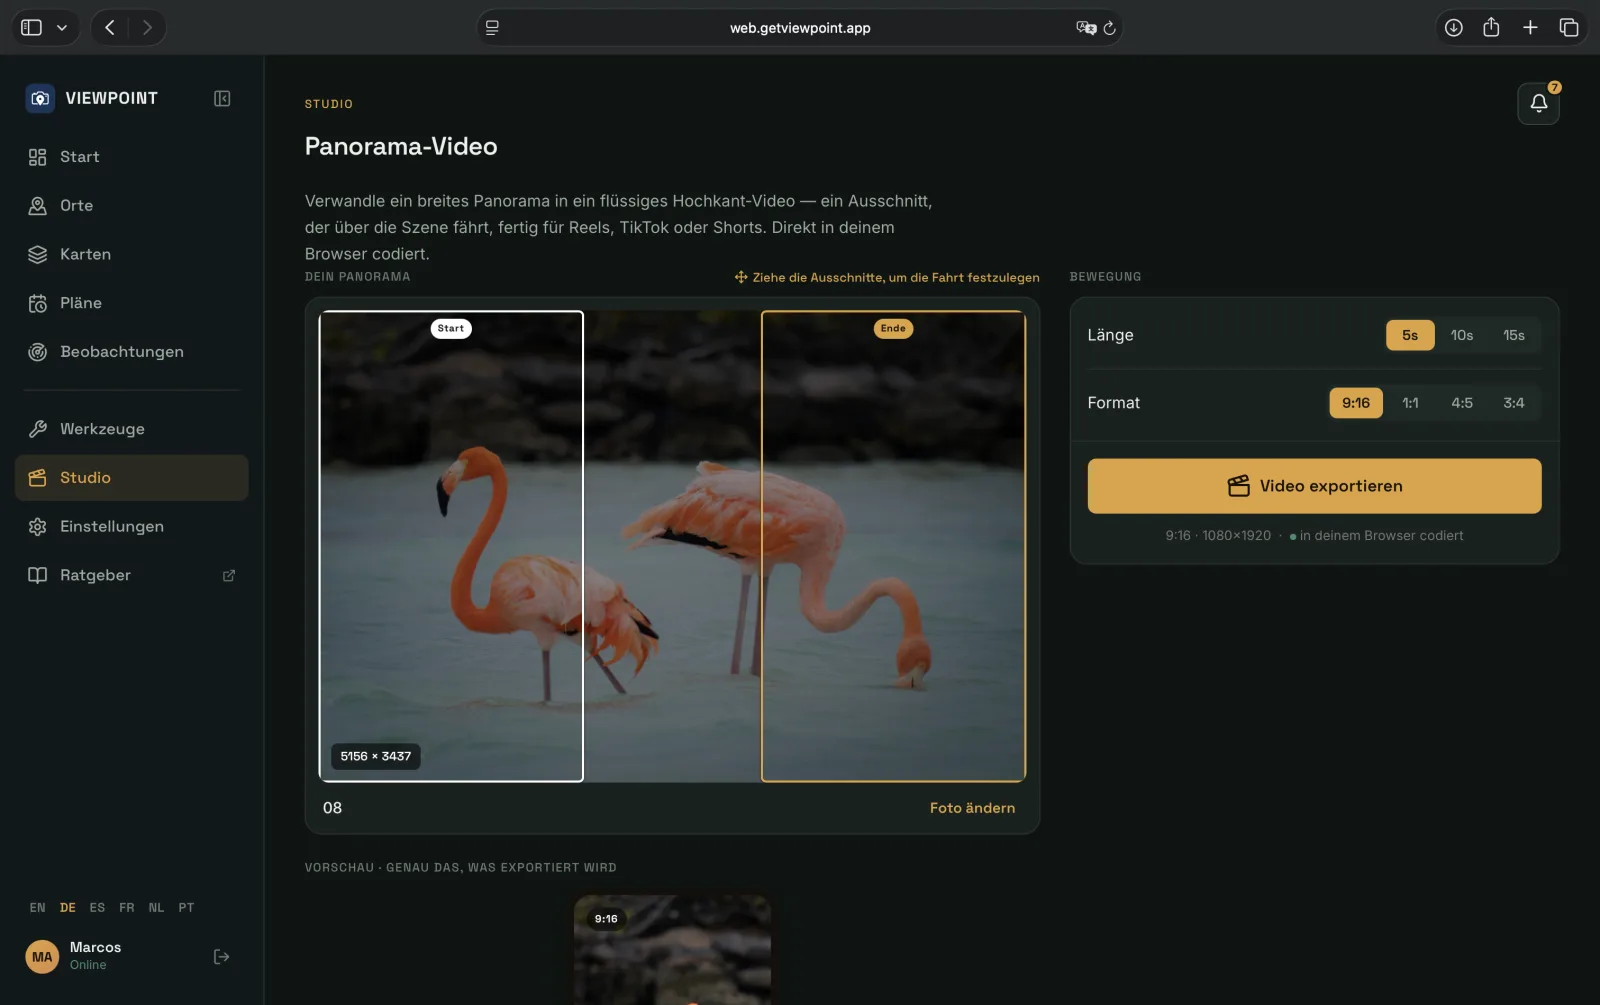Viewport: 1600px width, 1005px height.
Task: Open Beobachtungen in the sidebar
Action: (132, 352)
